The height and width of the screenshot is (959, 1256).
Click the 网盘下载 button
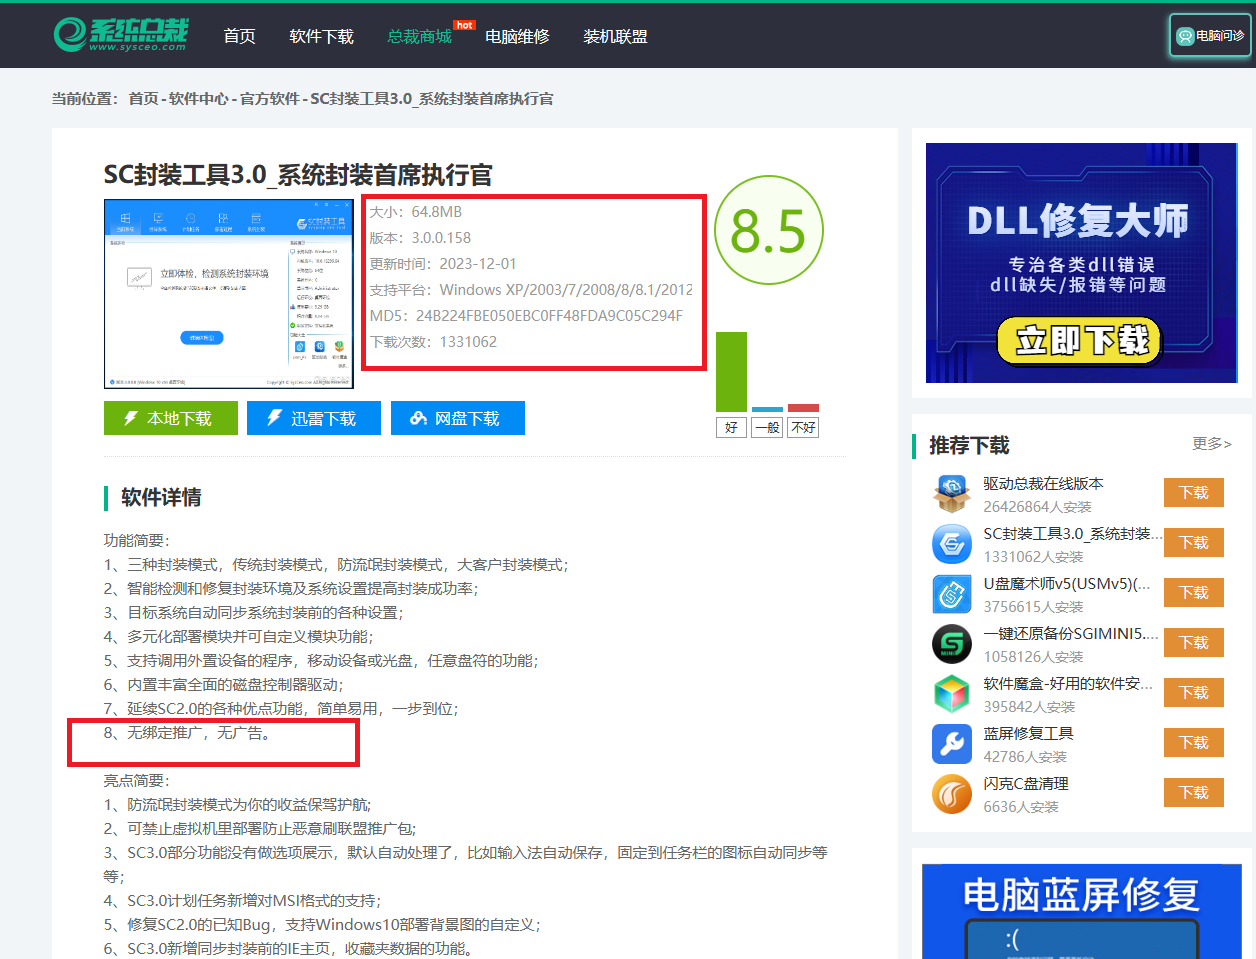[x=458, y=418]
